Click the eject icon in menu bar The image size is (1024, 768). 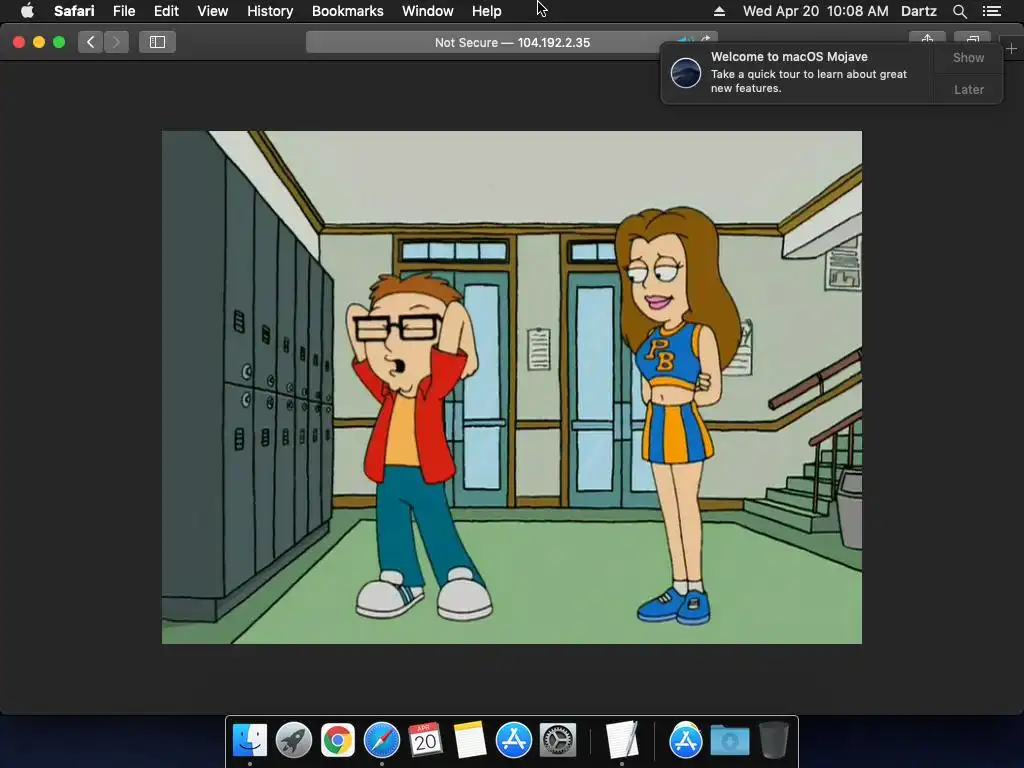[x=719, y=11]
